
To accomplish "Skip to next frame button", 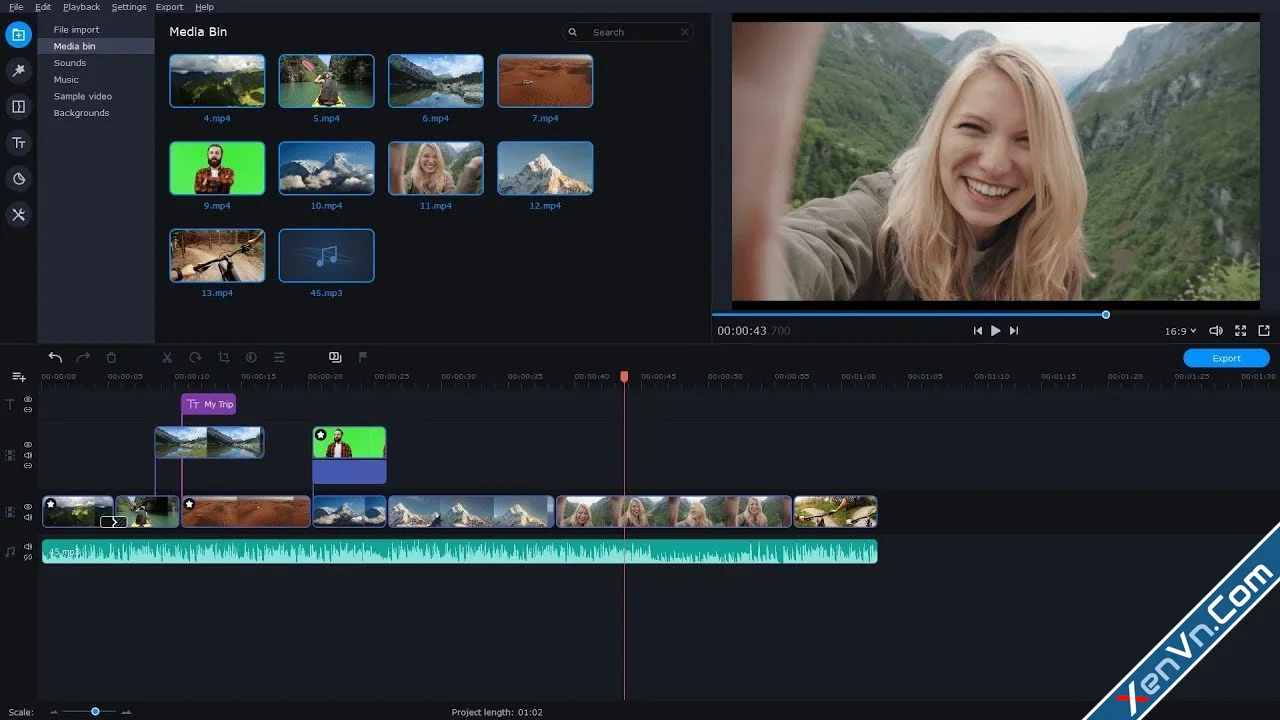I will 1014,331.
